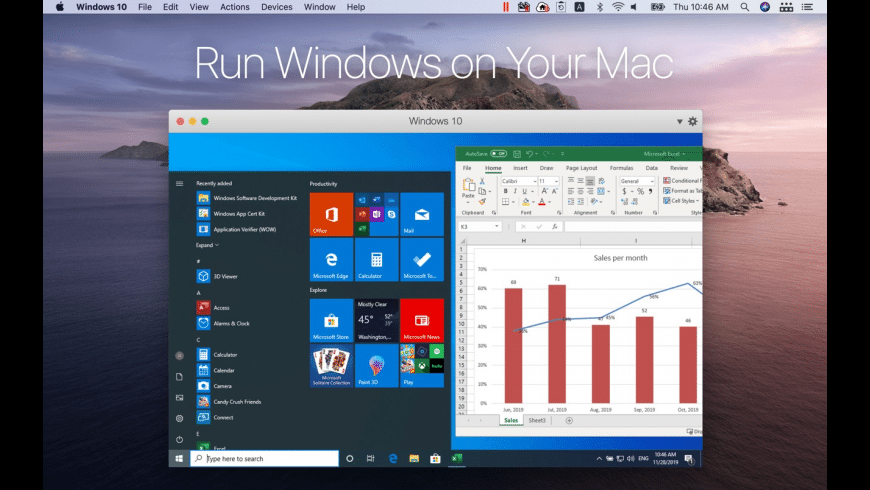Viewport: 870px width, 490px height.
Task: Click the red Font Color button
Action: coord(542,201)
